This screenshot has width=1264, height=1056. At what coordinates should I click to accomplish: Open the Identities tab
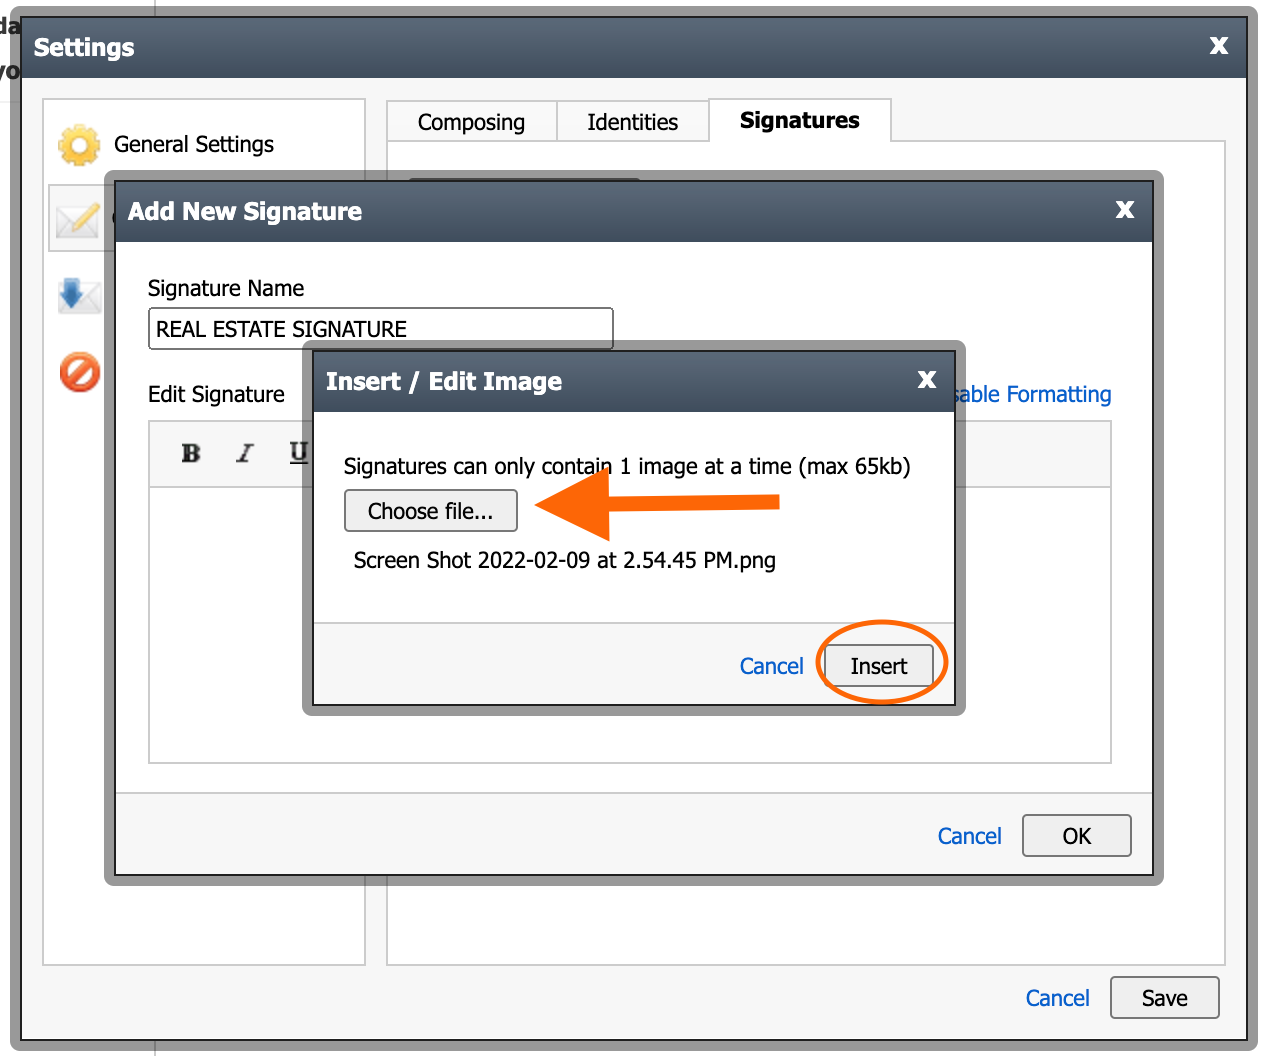(x=632, y=121)
